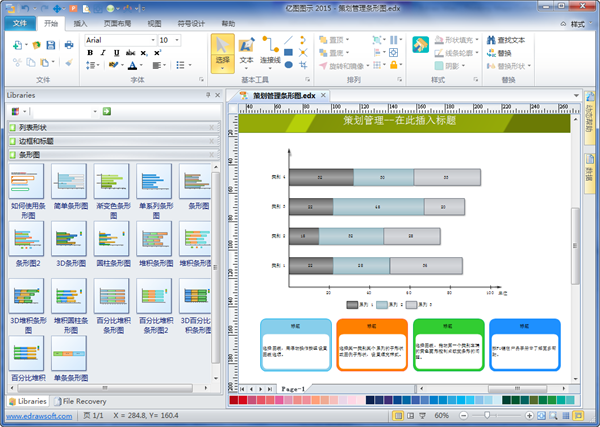Open the 形状填充 shape fill option
Image resolution: width=600 pixels, height=427 pixels.
pyautogui.click(x=451, y=41)
